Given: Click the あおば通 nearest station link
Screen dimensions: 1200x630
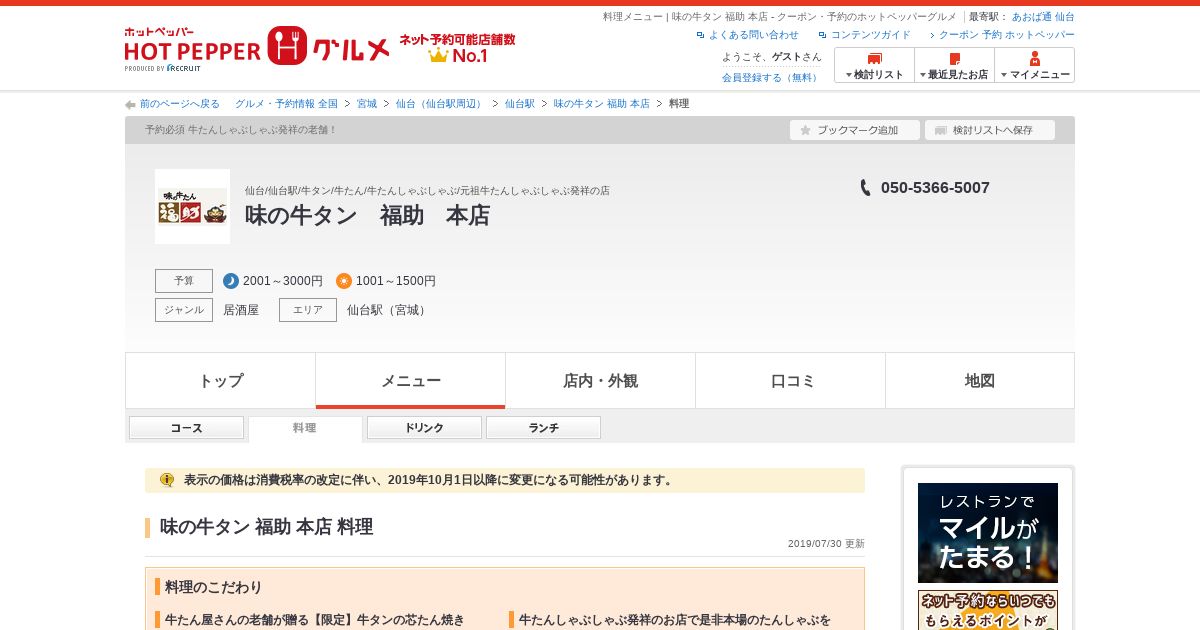Looking at the screenshot, I should (x=1031, y=17).
